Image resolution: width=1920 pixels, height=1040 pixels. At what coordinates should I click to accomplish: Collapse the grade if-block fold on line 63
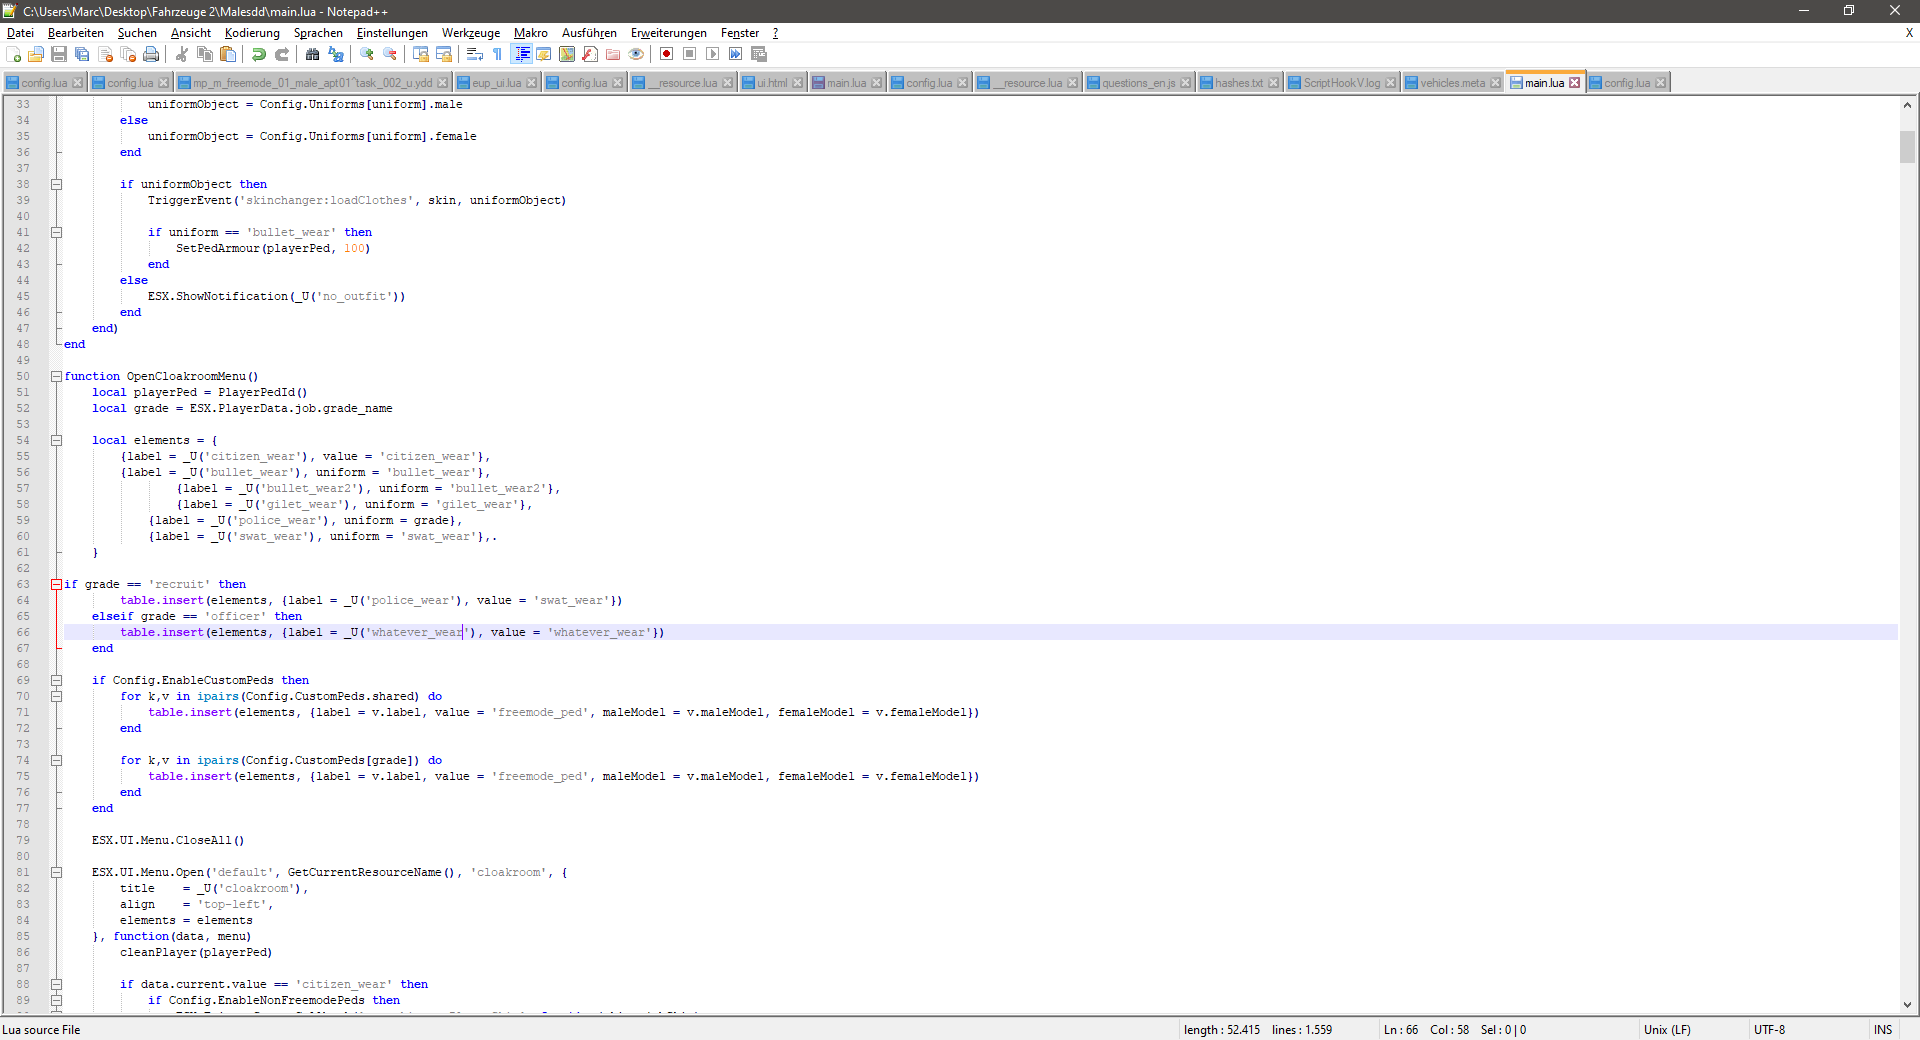(57, 585)
